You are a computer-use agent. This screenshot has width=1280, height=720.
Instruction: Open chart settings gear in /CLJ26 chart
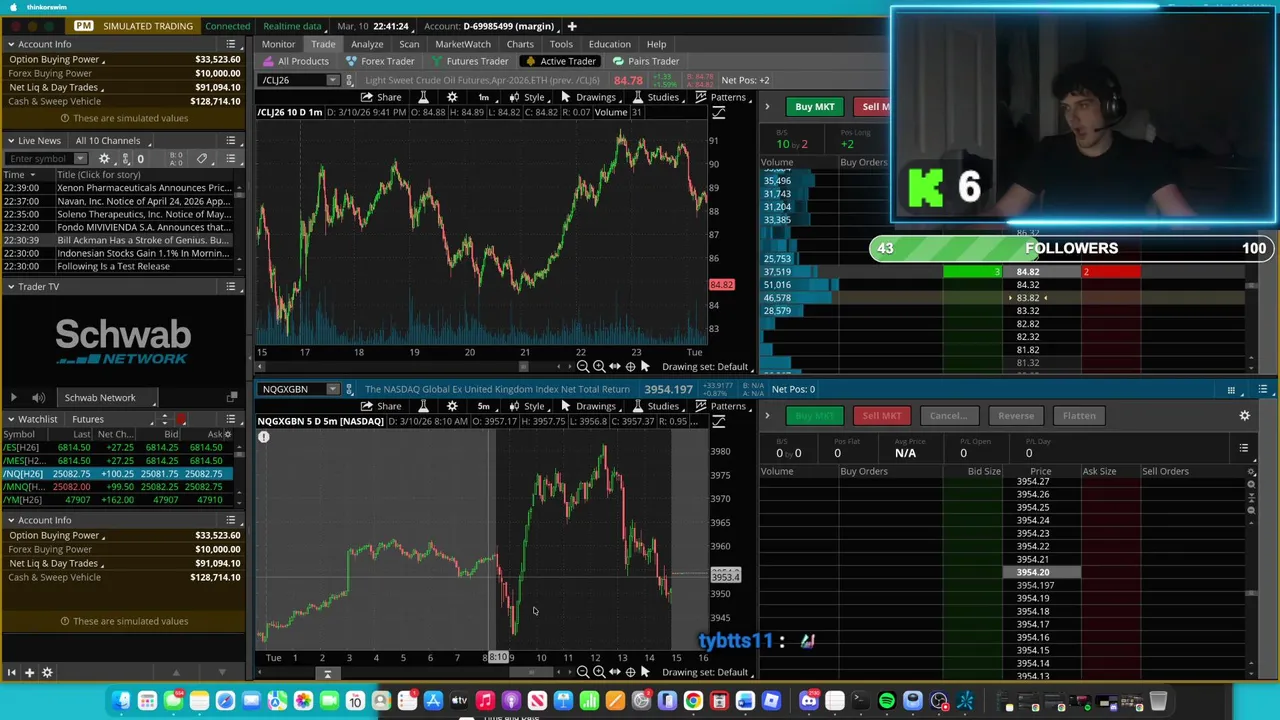click(x=452, y=97)
